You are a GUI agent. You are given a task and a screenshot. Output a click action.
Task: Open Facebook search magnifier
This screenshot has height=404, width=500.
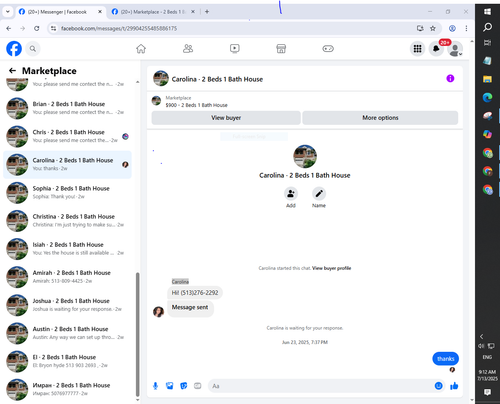33,49
